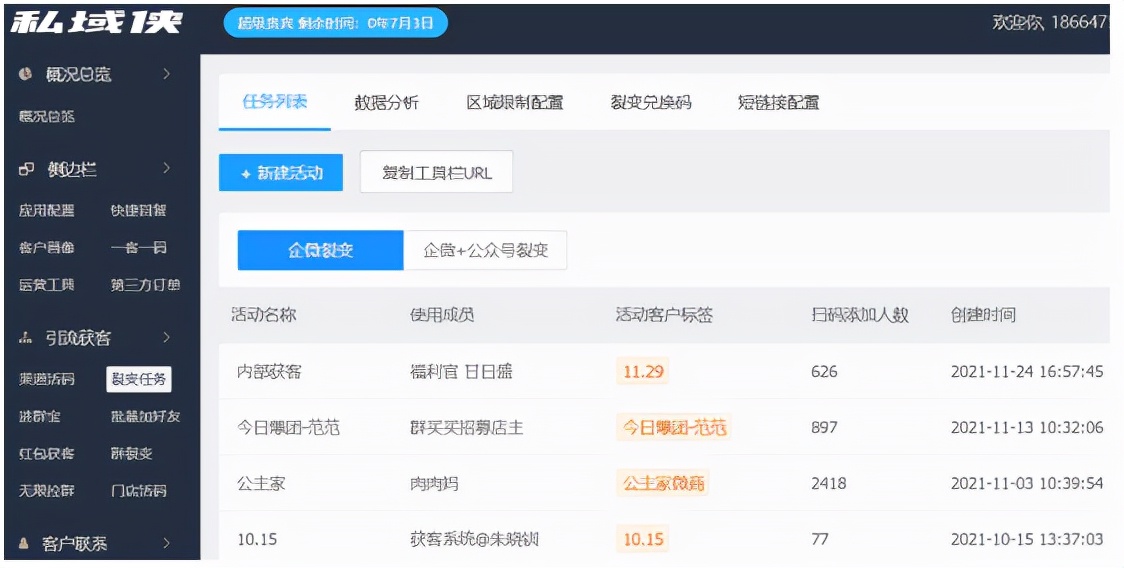Switch to 企微+公众号裂变 mode
This screenshot has height=568, width=1124.
point(485,250)
